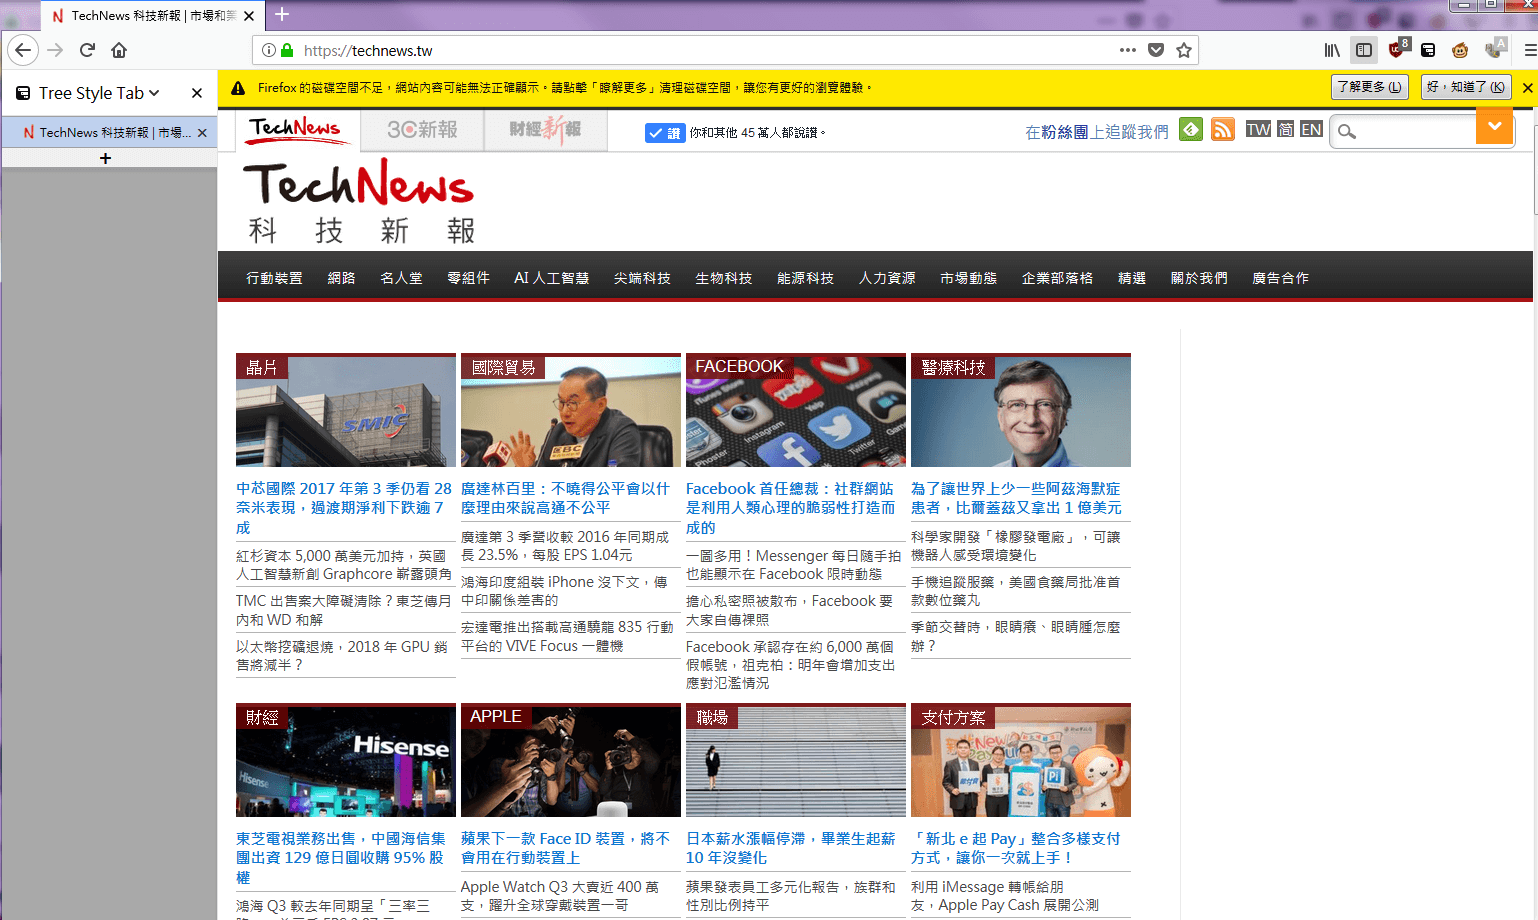The height and width of the screenshot is (920, 1538).
Task: Click the forward navigation arrow
Action: tap(55, 50)
